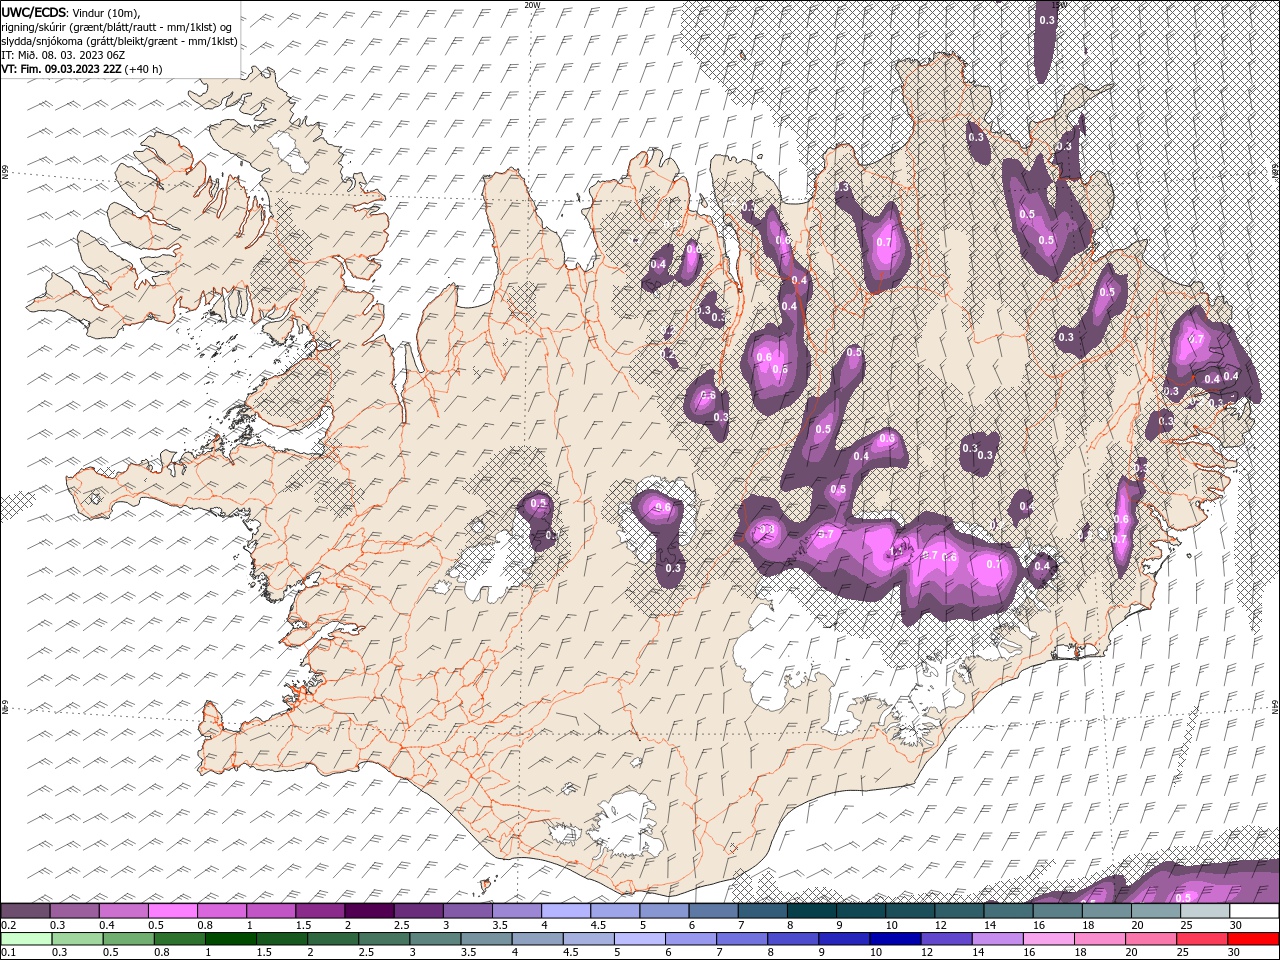Select the bright red 30 swatch in the lower legend row
This screenshot has height=960, width=1280.
point(1252,939)
